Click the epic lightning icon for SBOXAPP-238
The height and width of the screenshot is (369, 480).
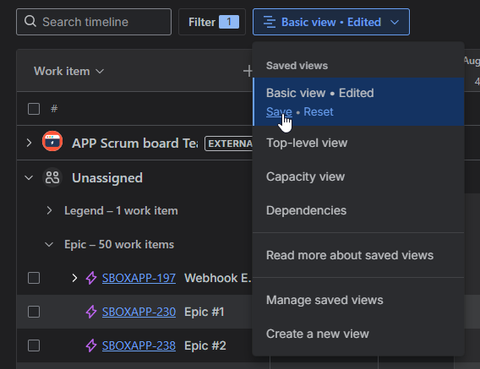[x=91, y=346]
